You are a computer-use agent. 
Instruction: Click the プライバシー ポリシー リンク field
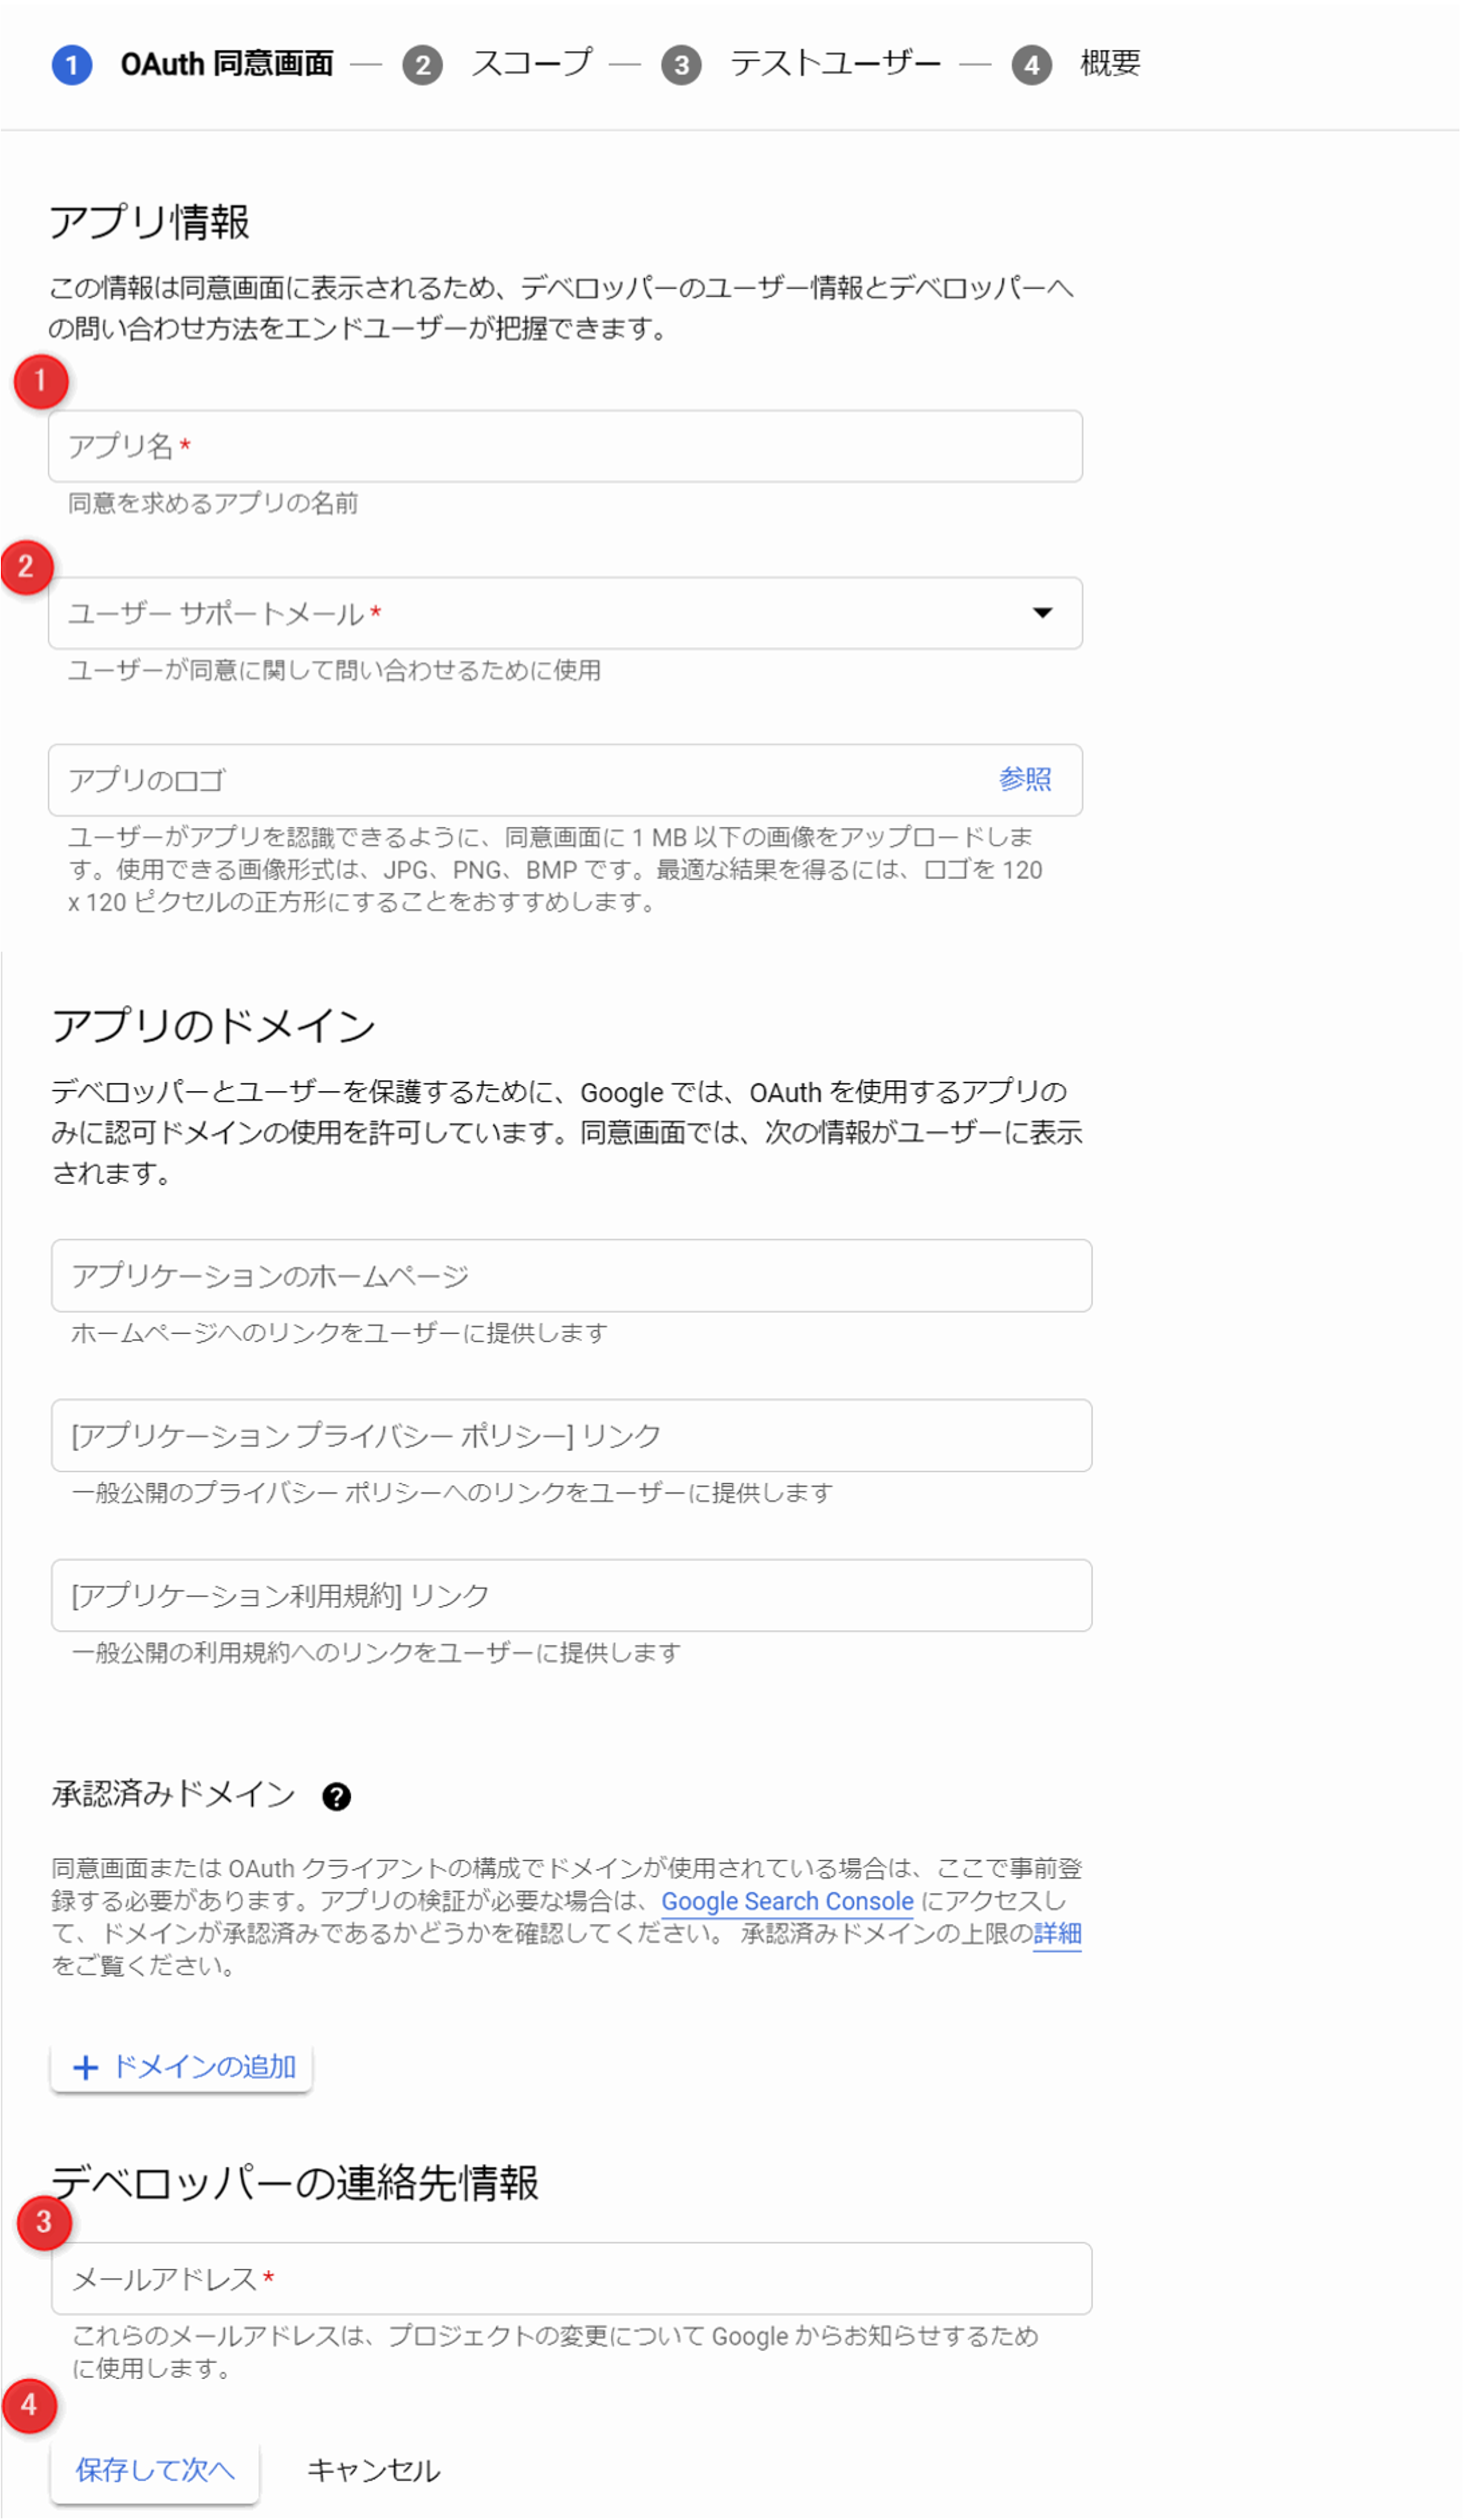pos(571,1436)
